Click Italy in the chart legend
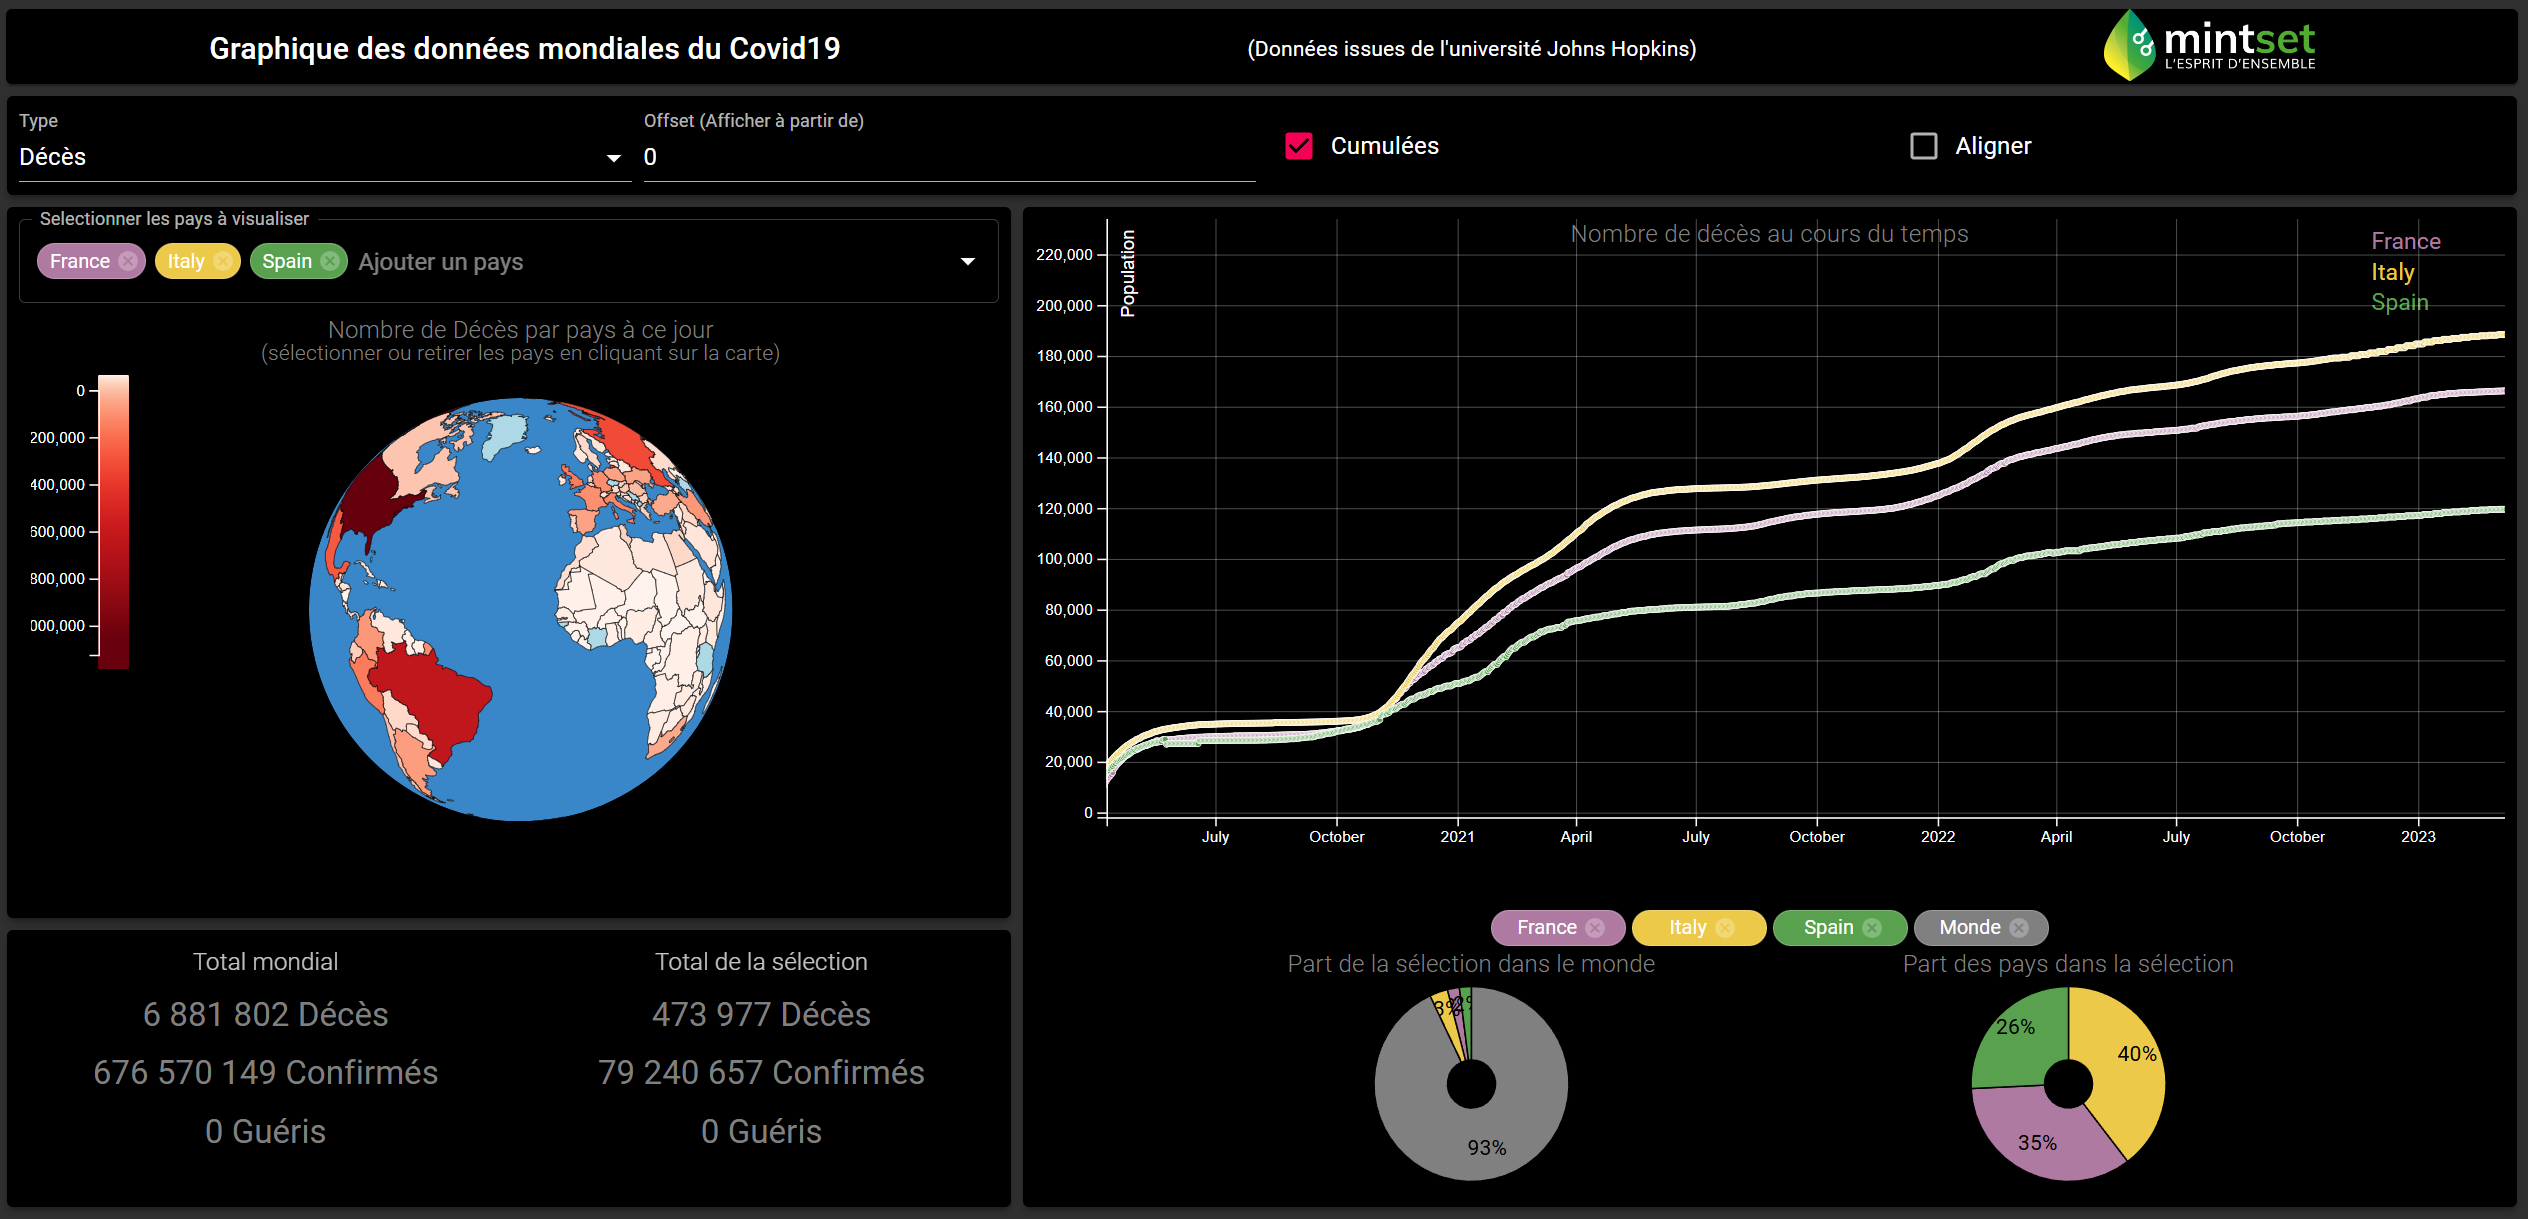The width and height of the screenshot is (2528, 1219). [x=2392, y=272]
